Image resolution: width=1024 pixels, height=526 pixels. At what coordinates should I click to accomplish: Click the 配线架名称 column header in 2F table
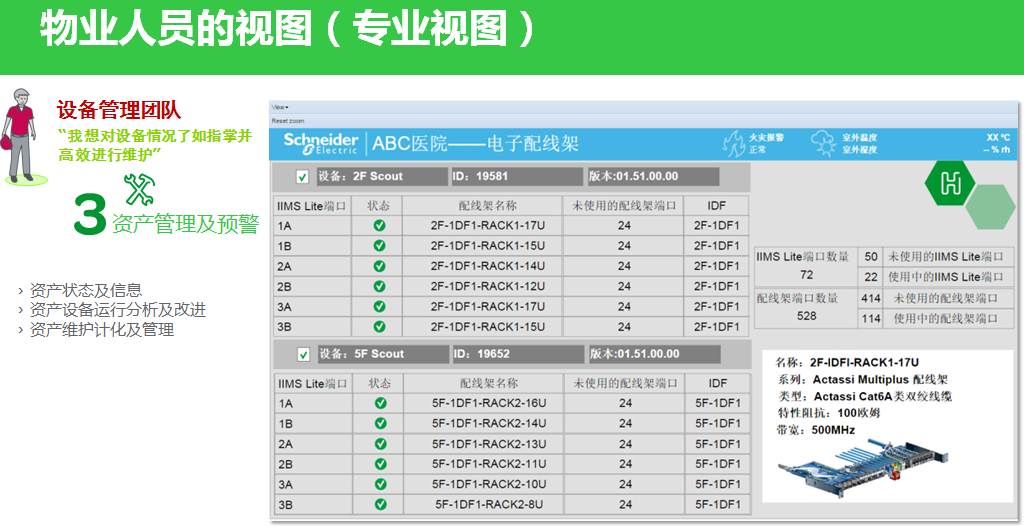(488, 205)
